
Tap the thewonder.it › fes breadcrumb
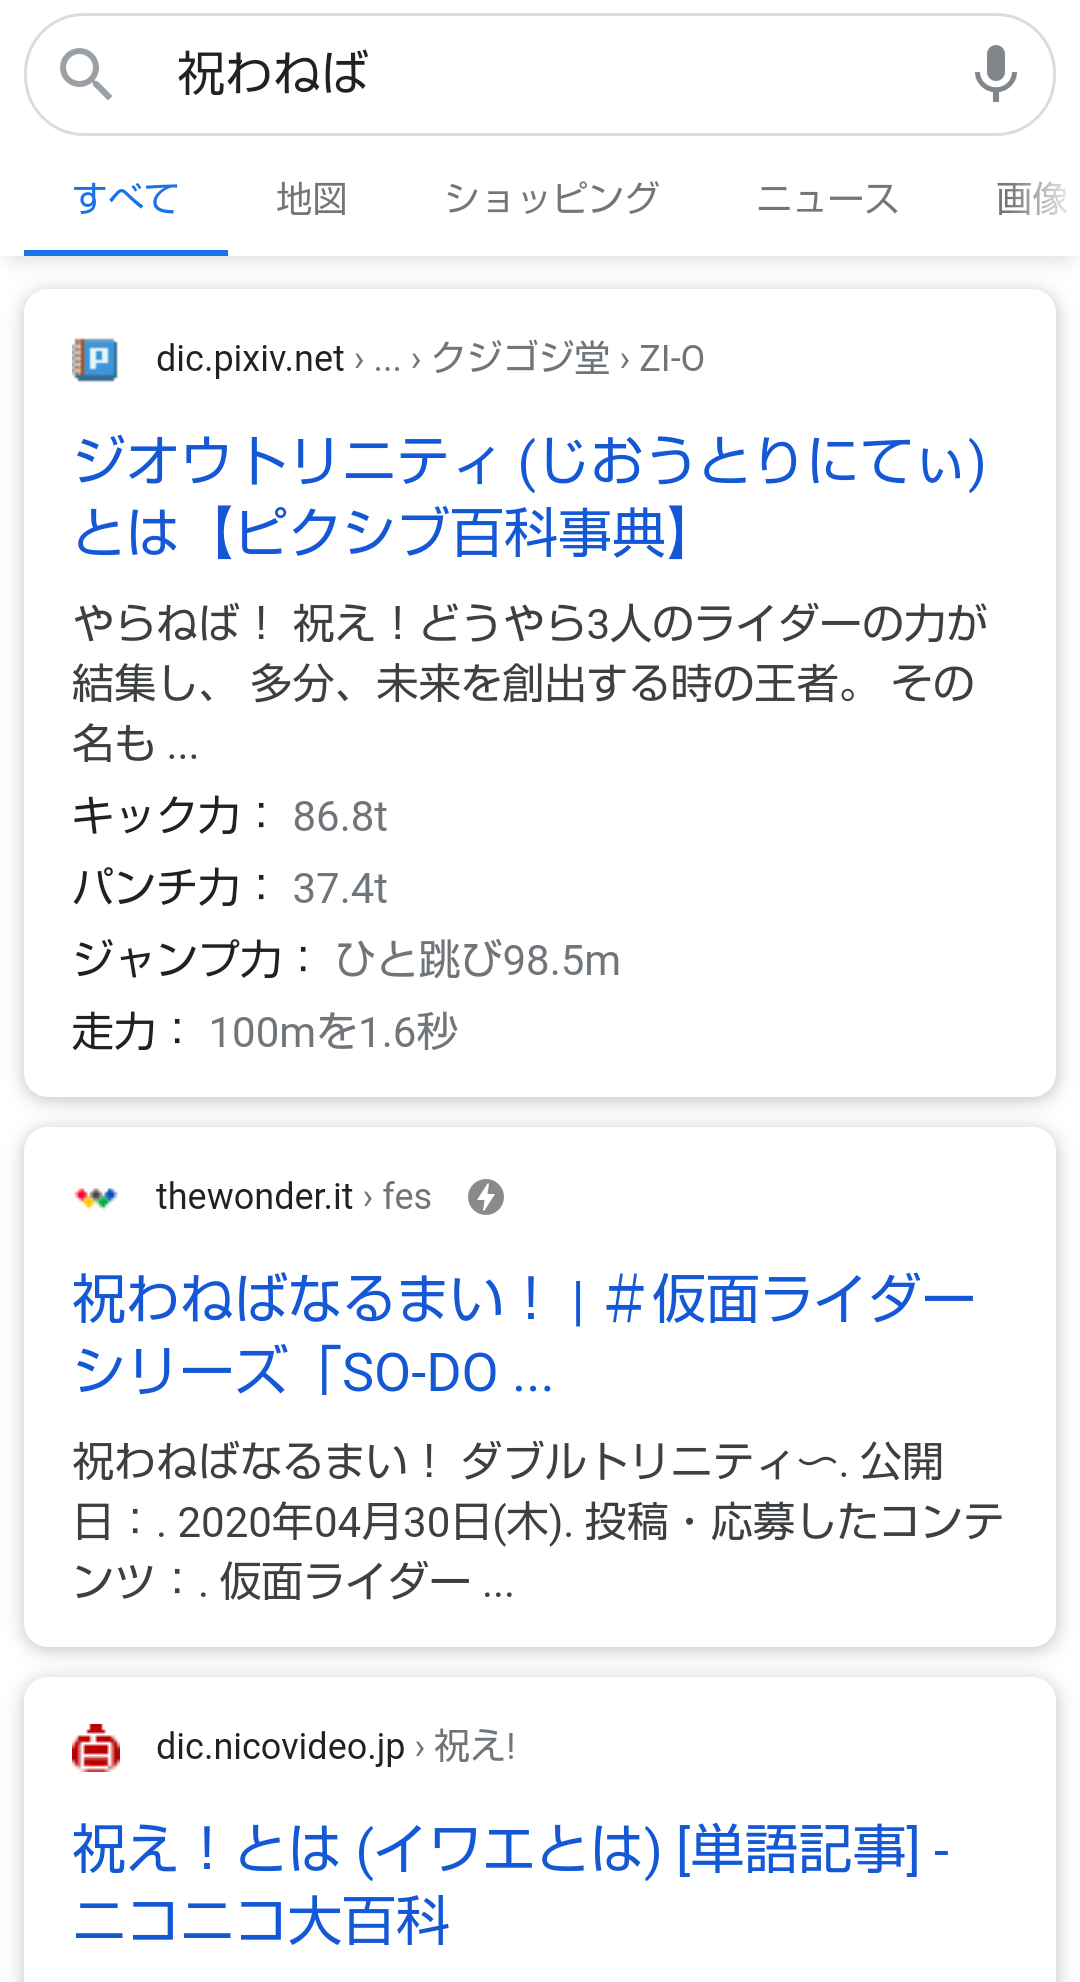(293, 1197)
